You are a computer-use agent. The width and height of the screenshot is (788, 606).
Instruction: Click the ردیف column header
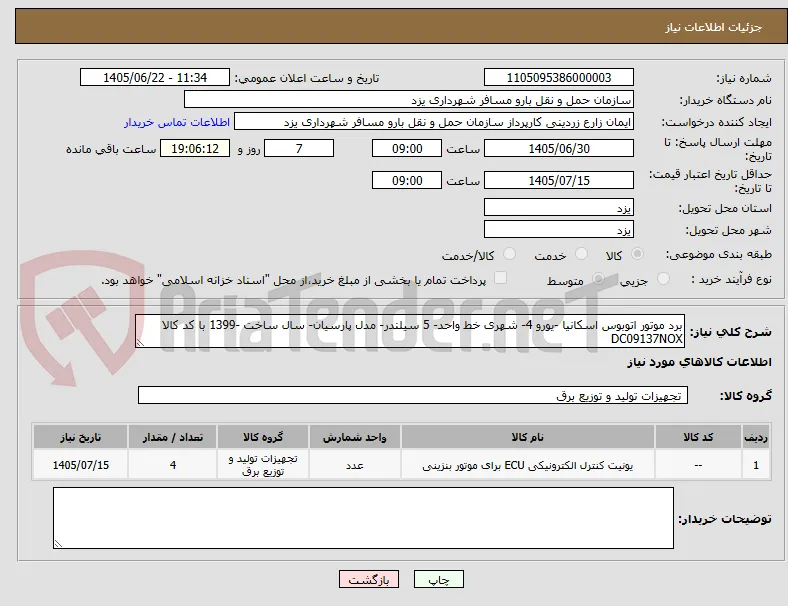pos(756,437)
